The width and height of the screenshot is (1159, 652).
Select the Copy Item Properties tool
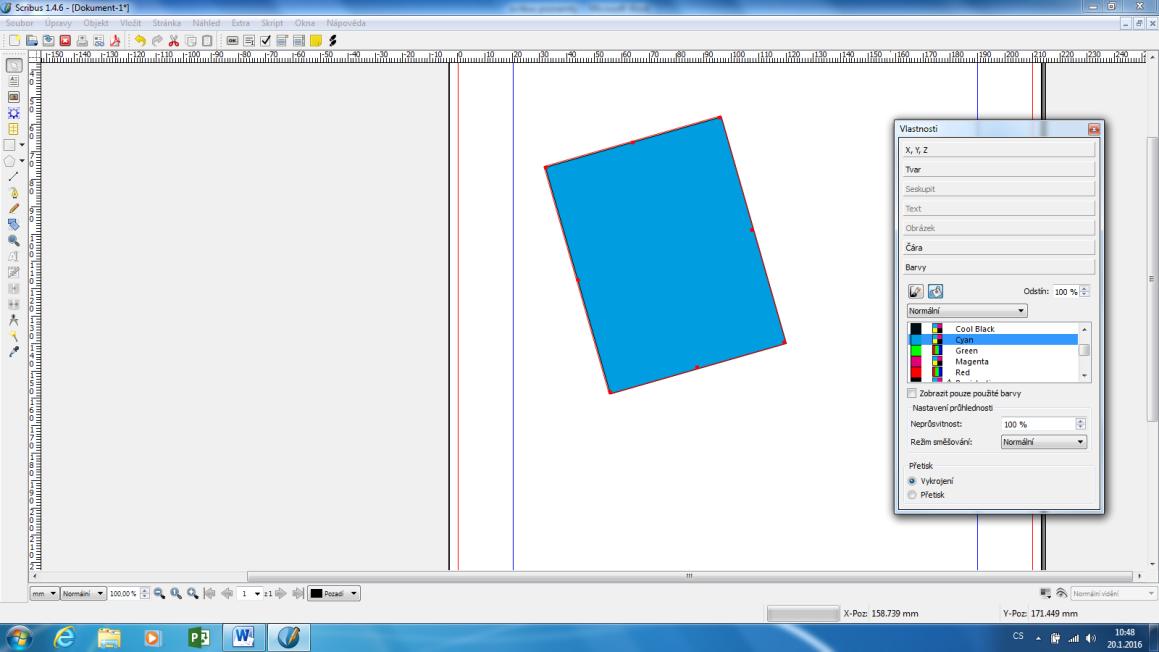pyautogui.click(x=13, y=336)
